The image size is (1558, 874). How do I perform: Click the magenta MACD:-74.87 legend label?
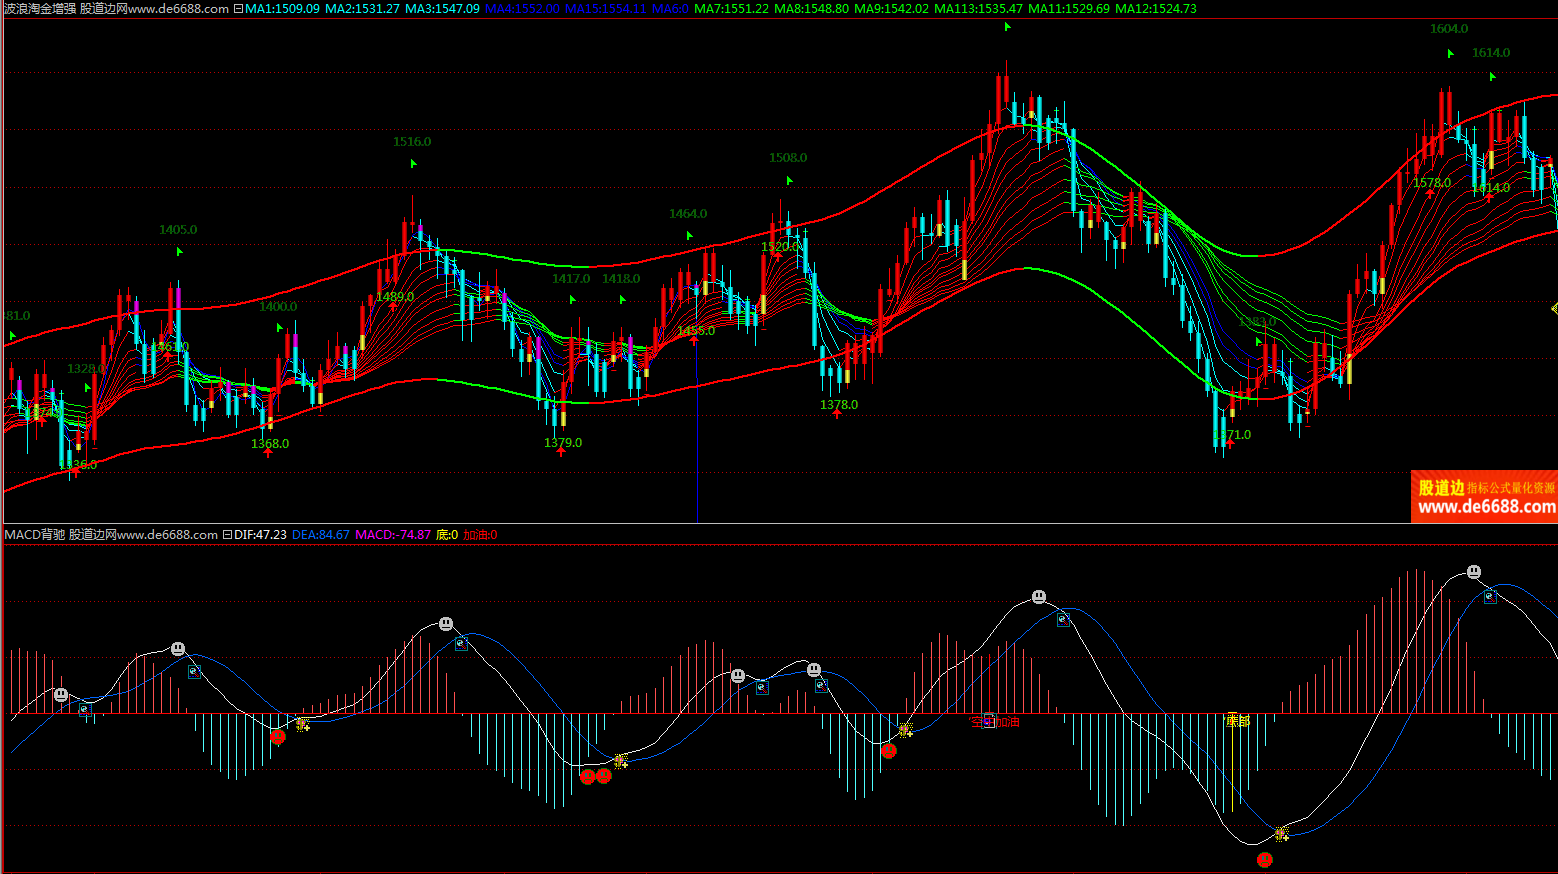click(392, 535)
